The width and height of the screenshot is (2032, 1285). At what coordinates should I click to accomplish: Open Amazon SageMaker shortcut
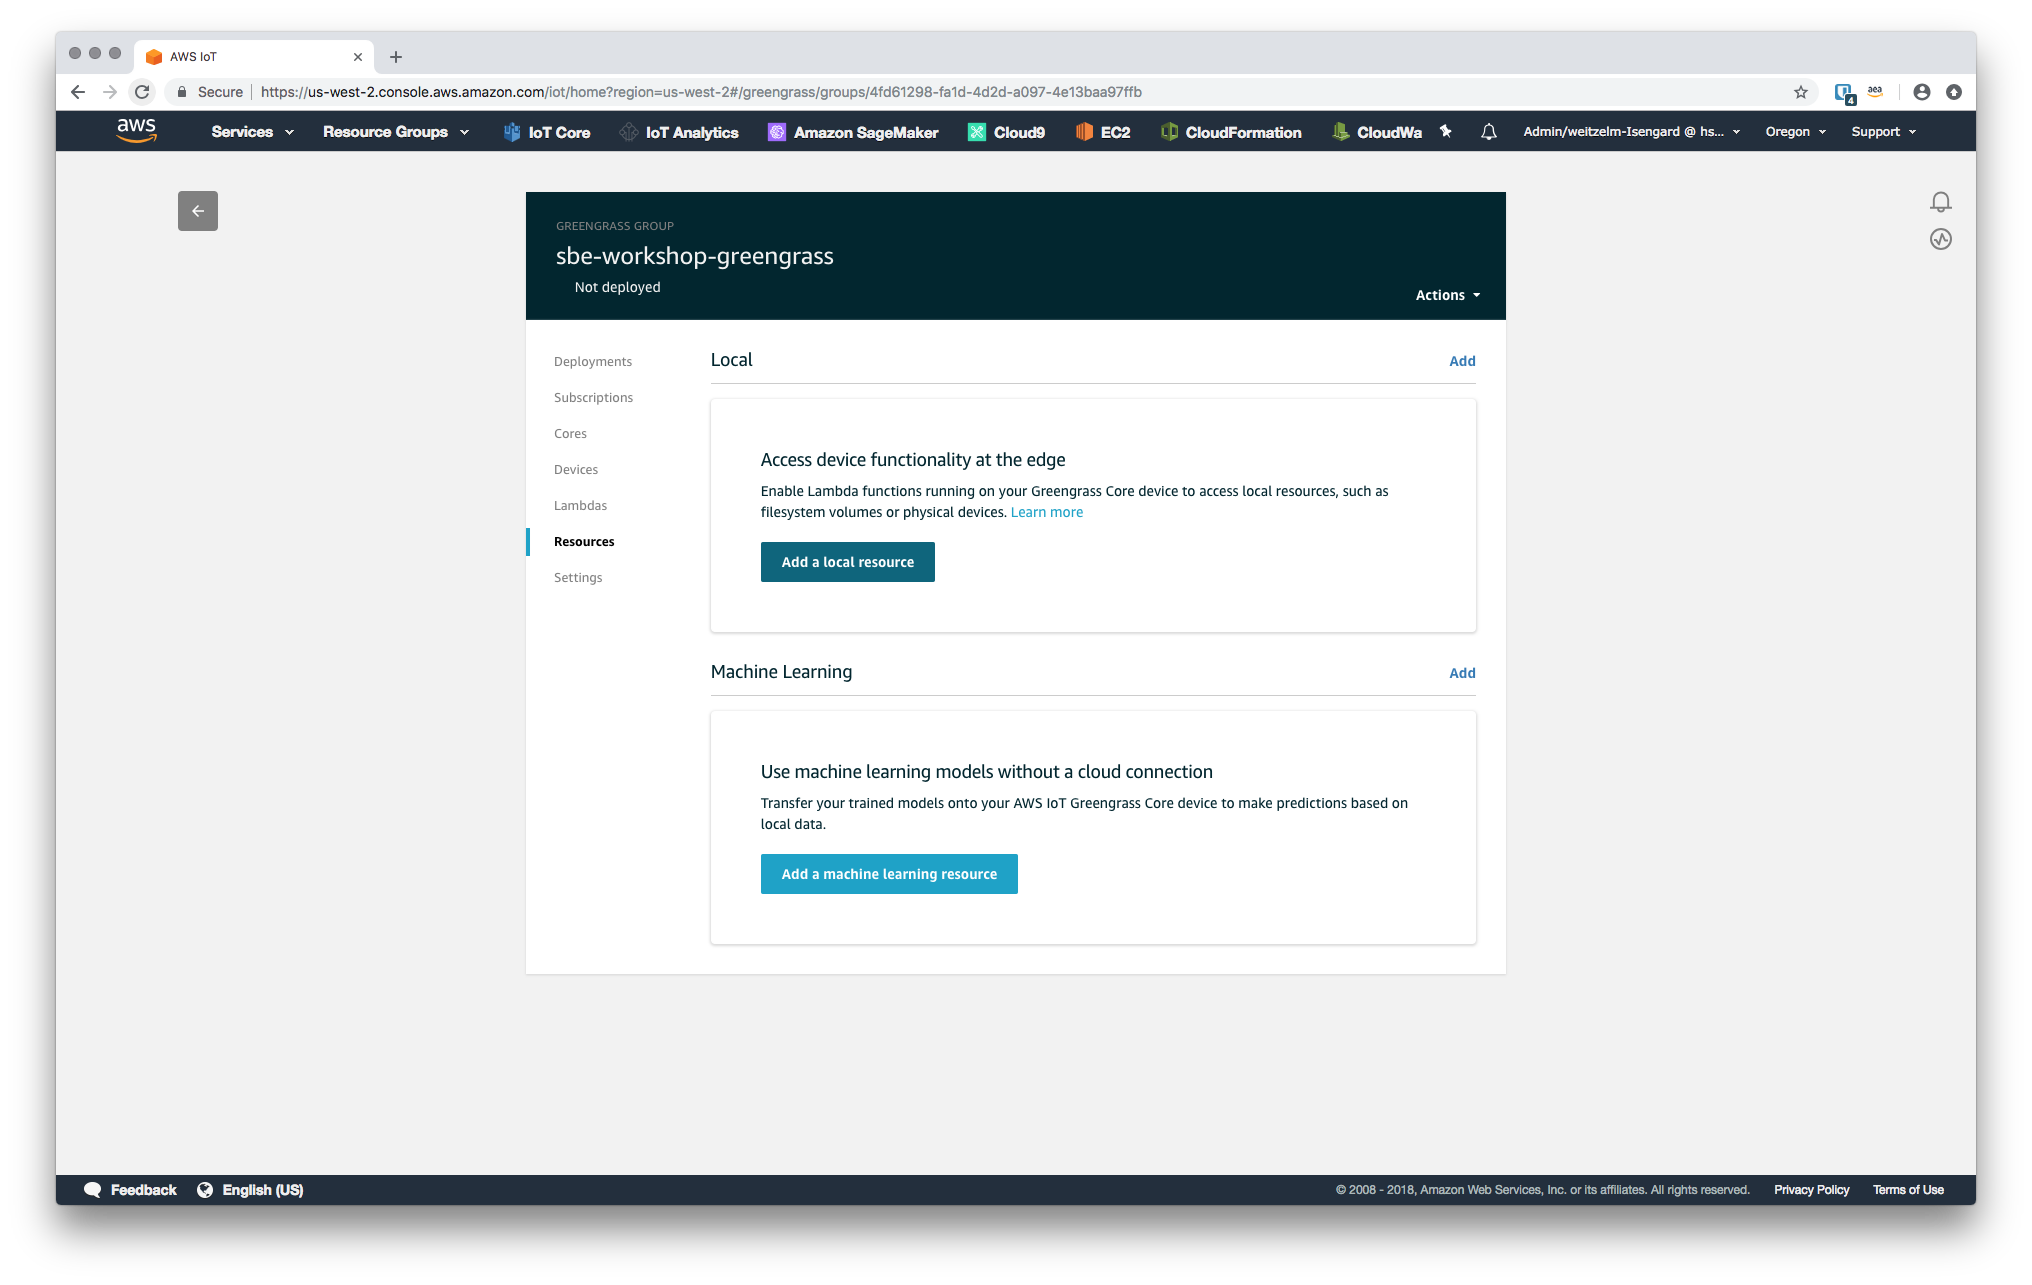tap(853, 132)
